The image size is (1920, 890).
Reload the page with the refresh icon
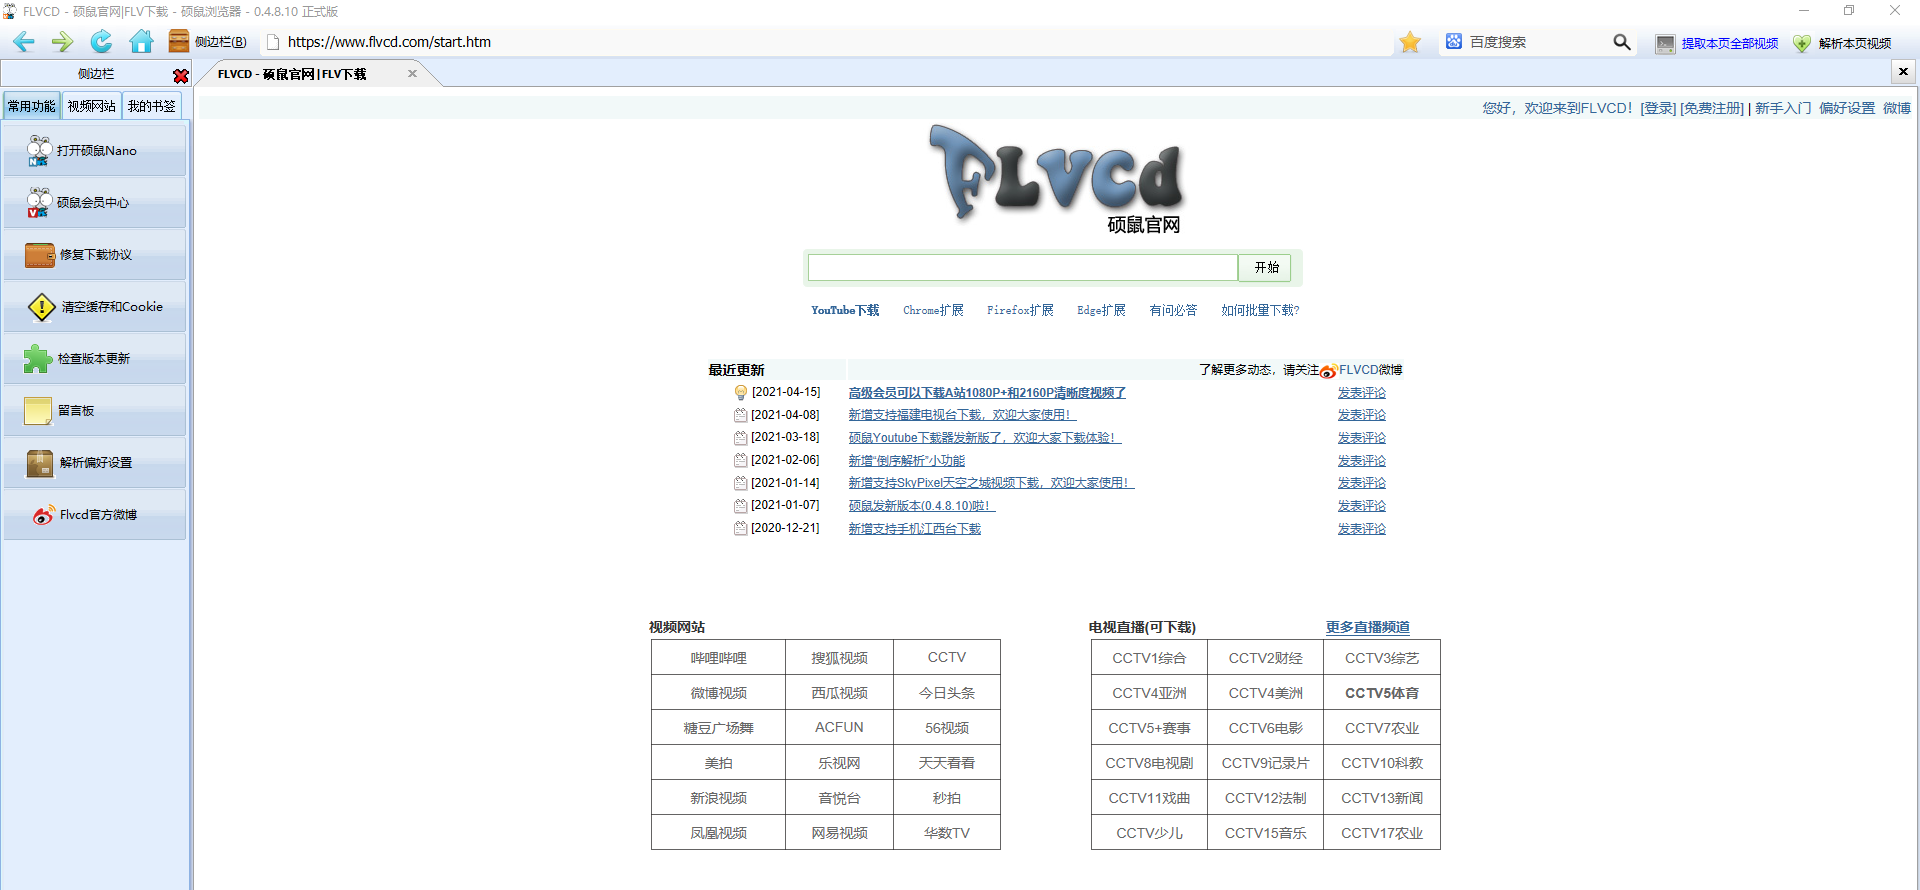tap(101, 42)
